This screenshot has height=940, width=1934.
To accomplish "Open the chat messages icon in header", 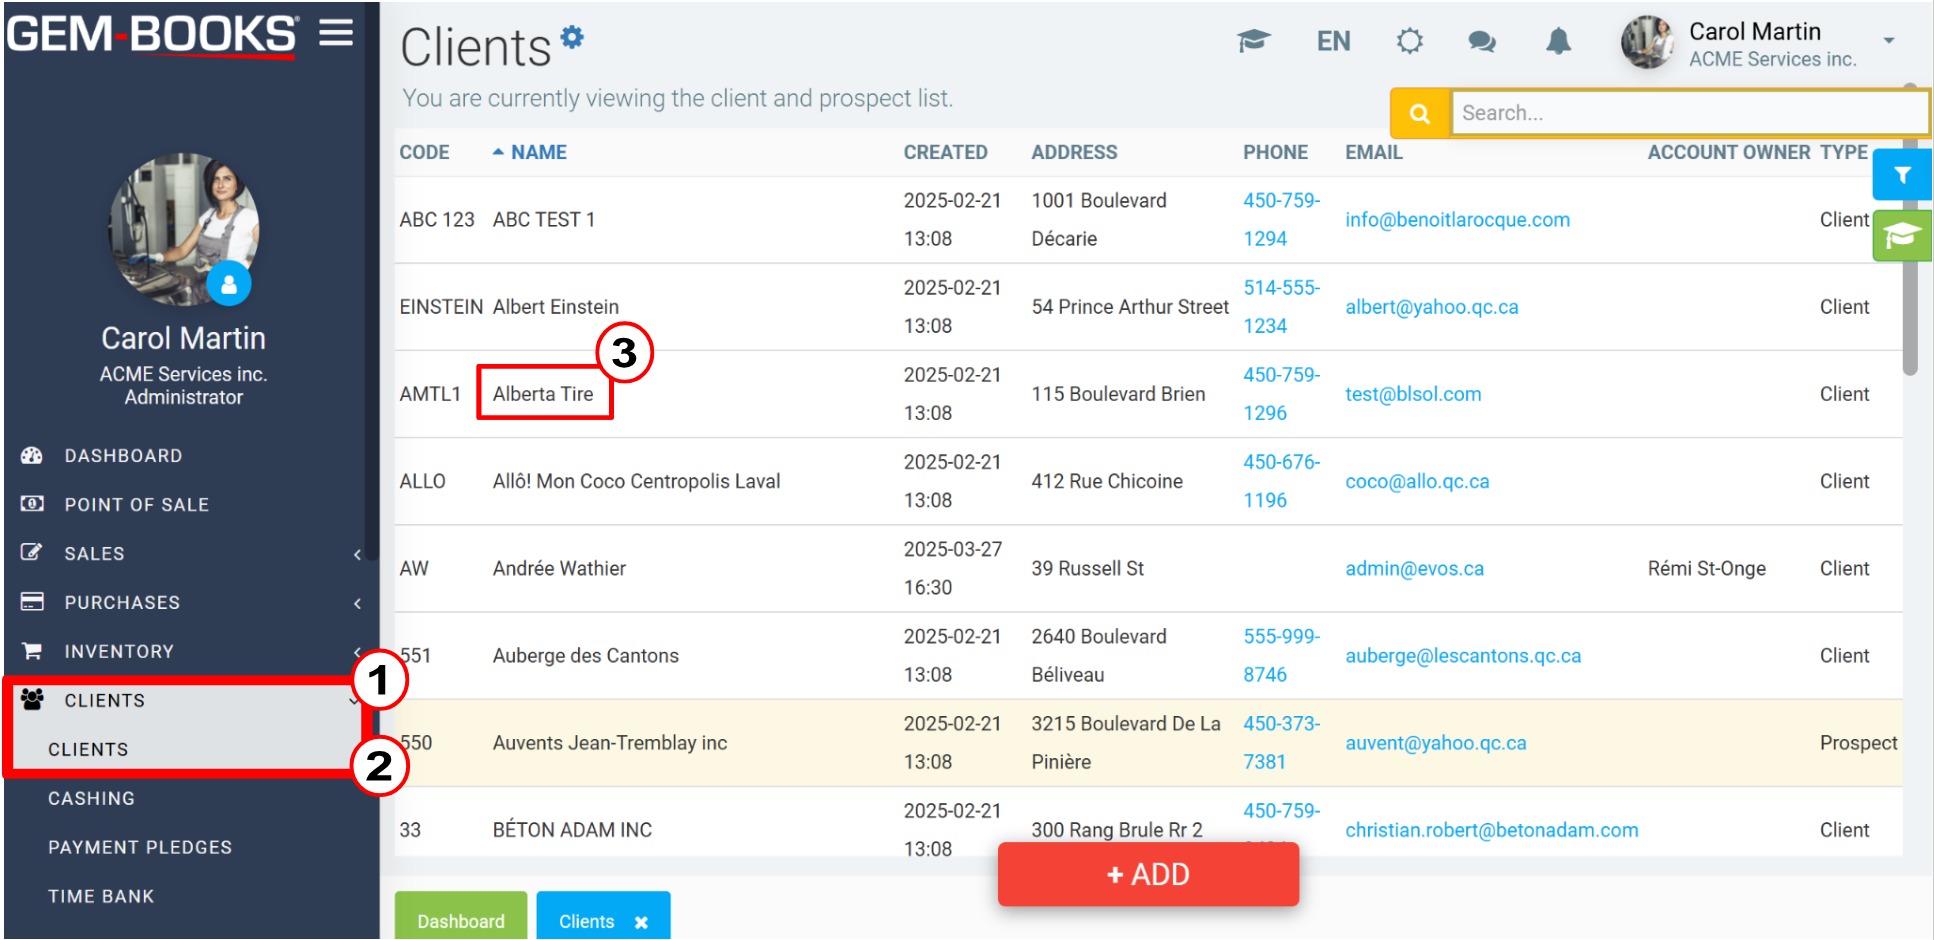I will [x=1481, y=41].
